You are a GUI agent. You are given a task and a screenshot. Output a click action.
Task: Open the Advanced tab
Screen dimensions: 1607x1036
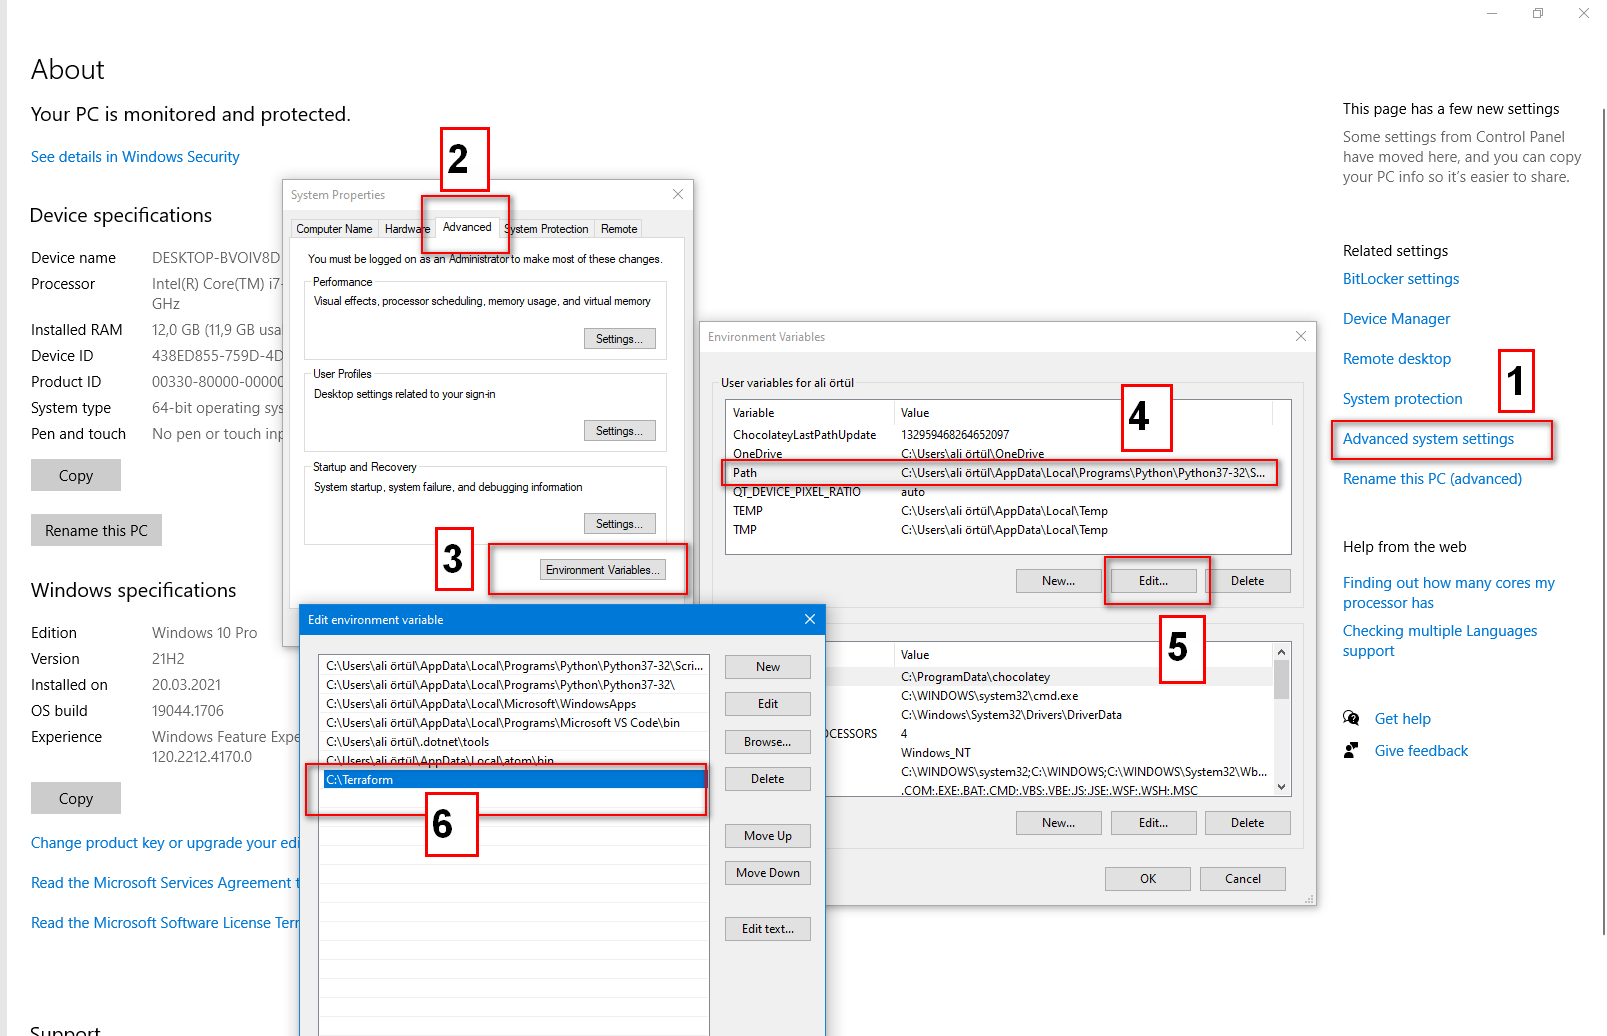467,228
